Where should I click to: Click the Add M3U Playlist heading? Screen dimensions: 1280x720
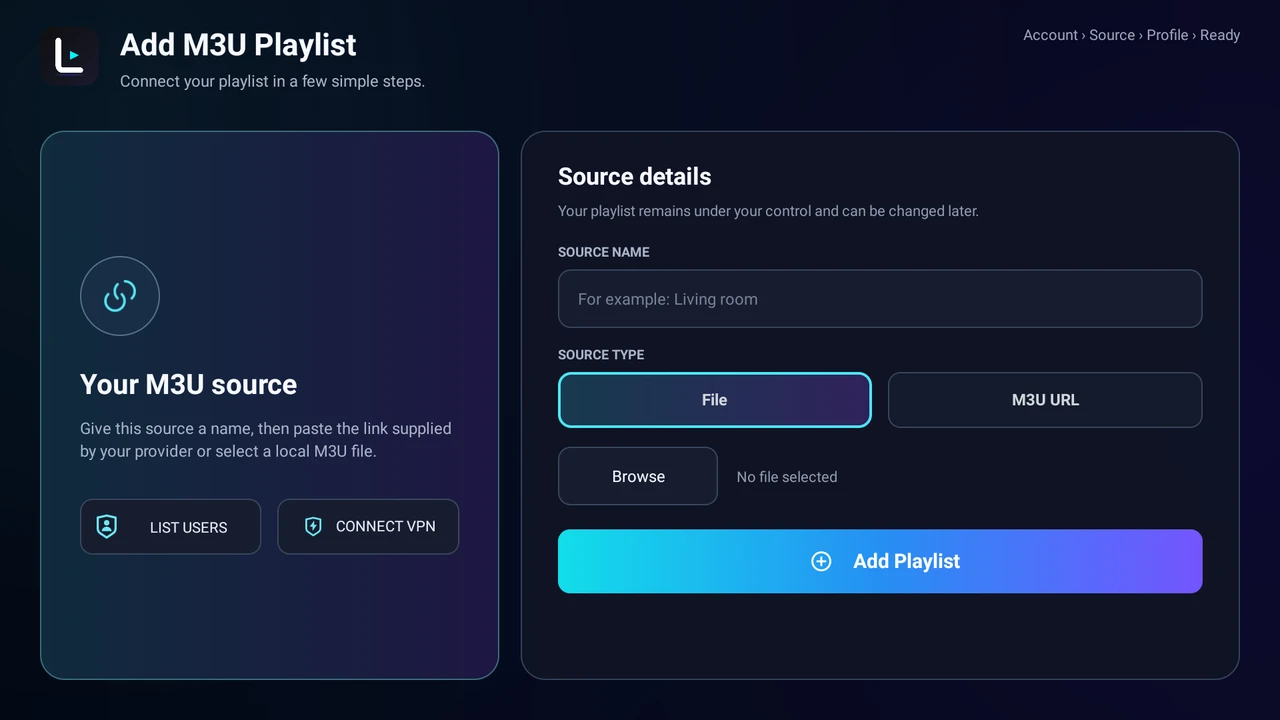point(238,45)
